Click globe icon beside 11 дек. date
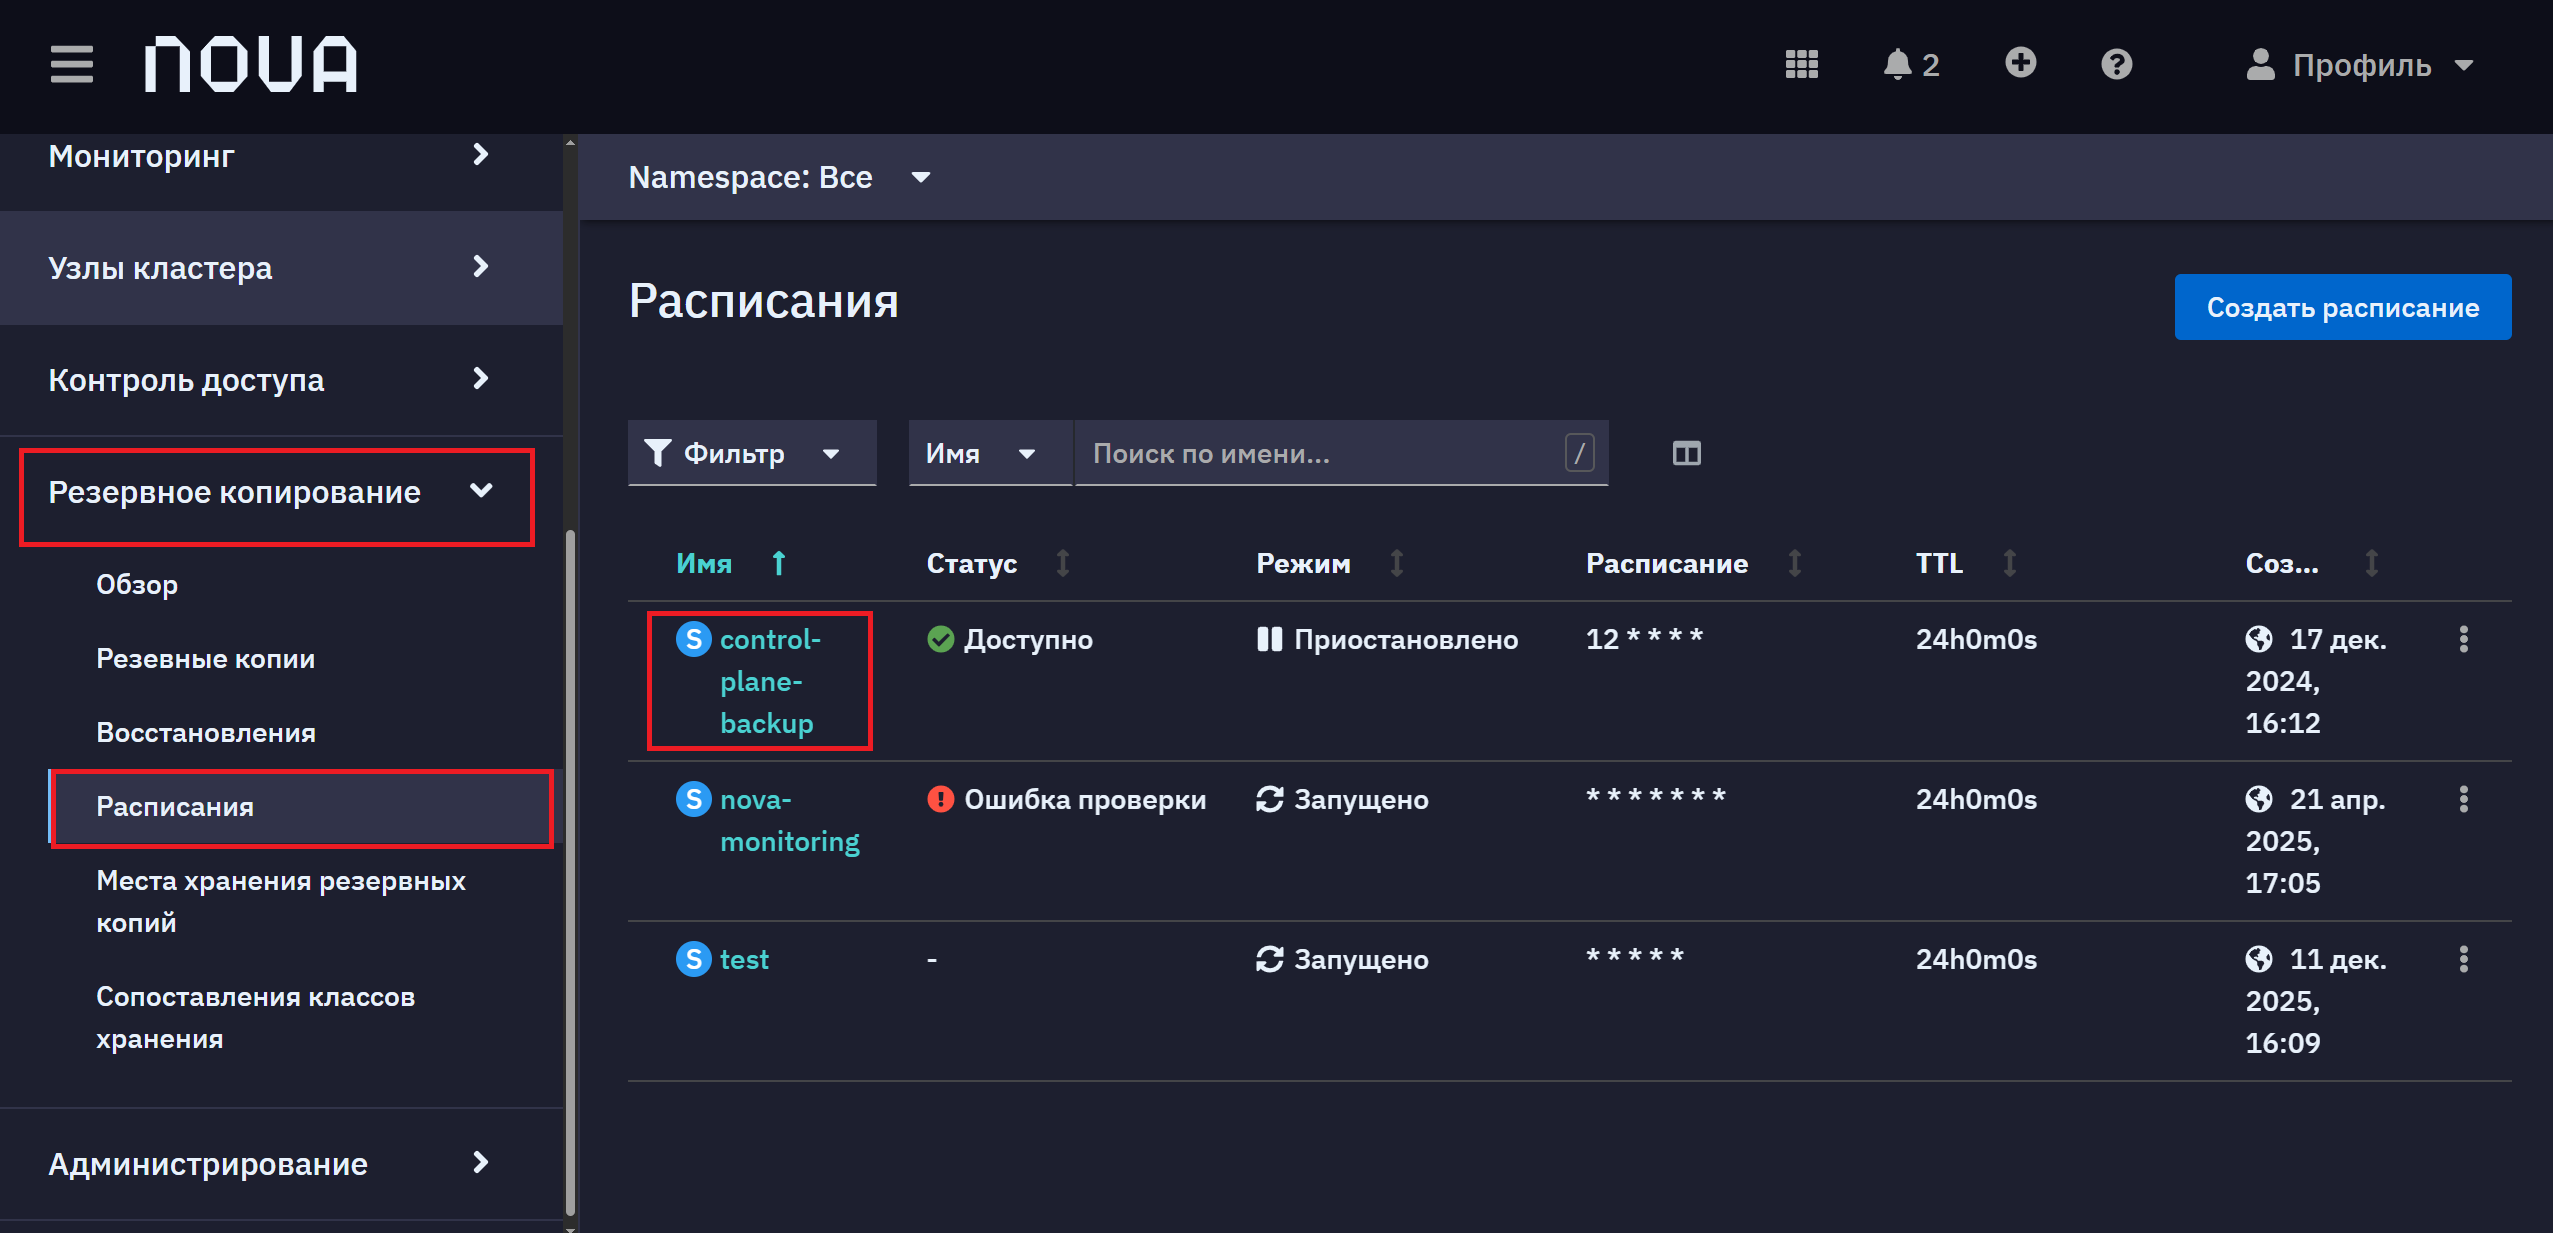Viewport: 2553px width, 1233px height. (x=2259, y=959)
